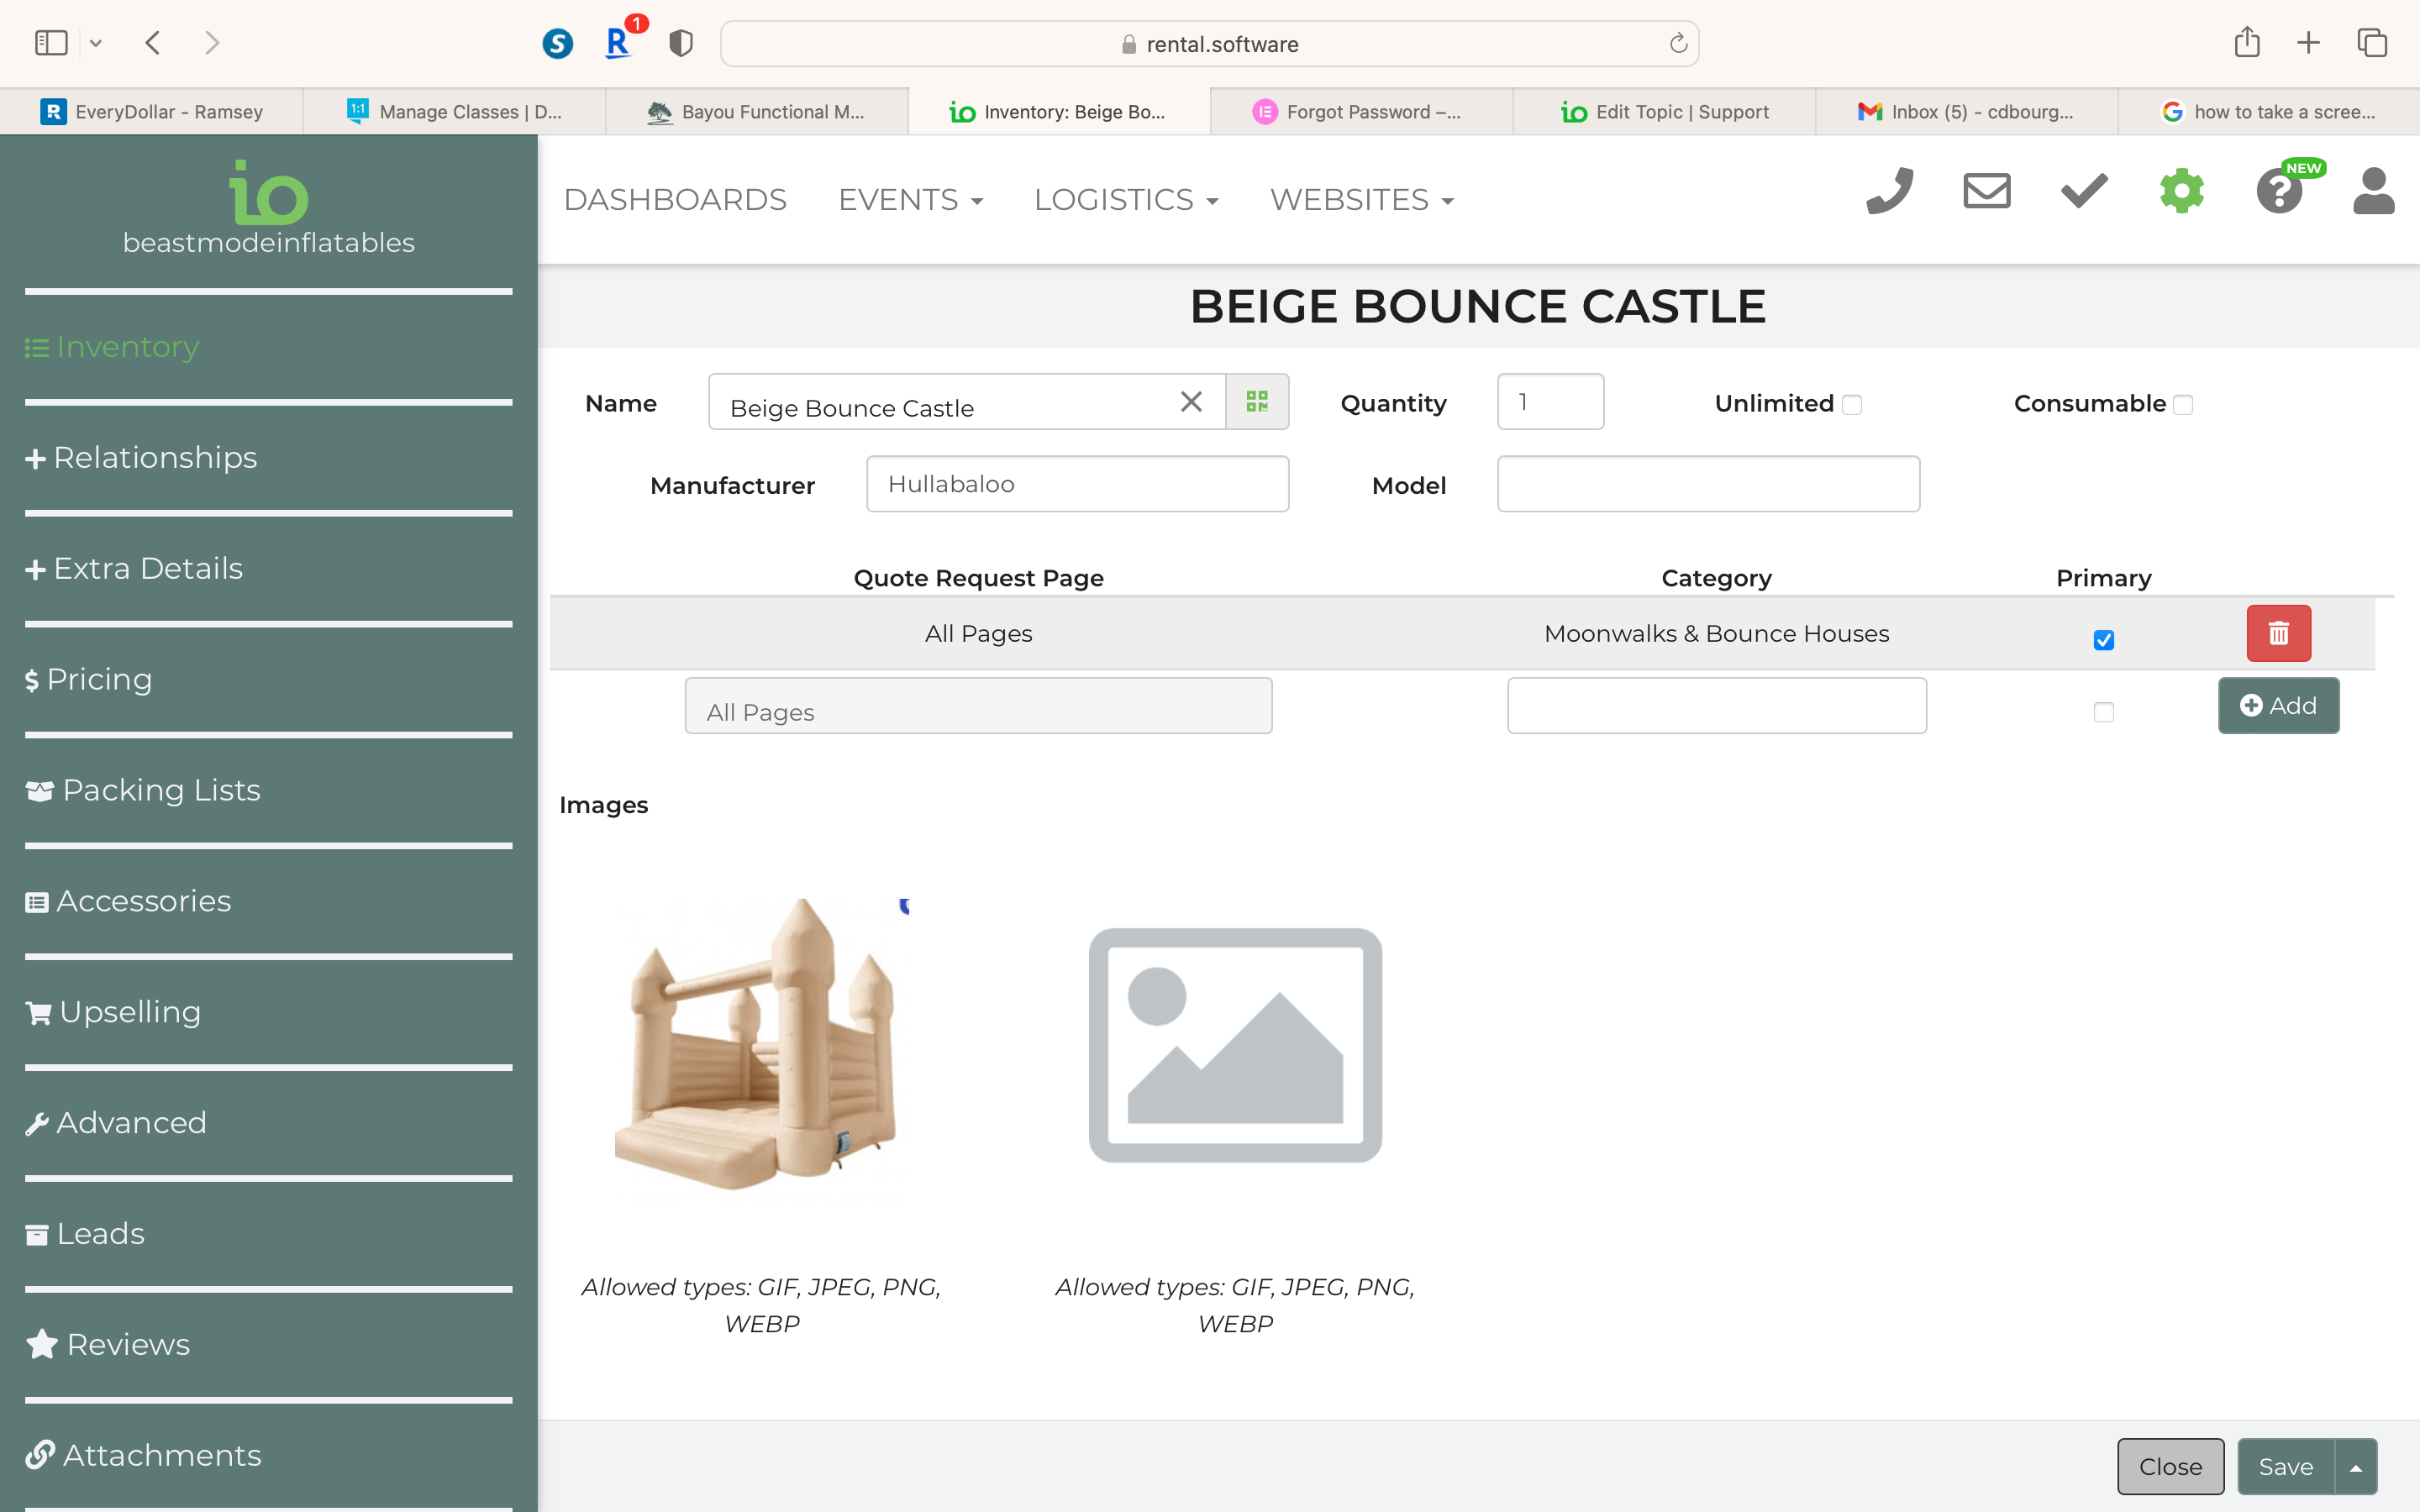Click the Close button
This screenshot has width=2420, height=1512.
2170,1467
